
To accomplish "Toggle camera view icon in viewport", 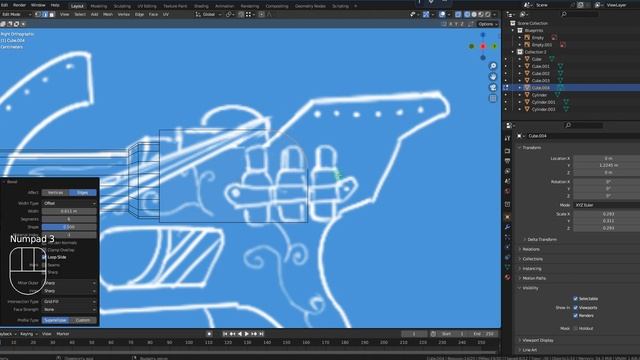I will 493,87.
